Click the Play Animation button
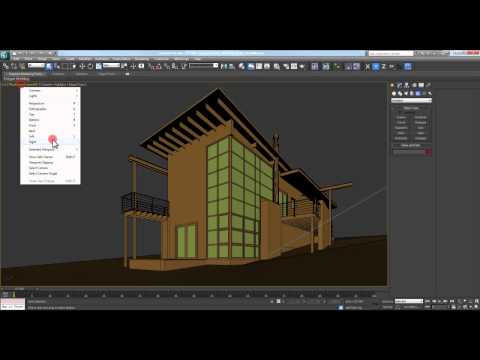The height and width of the screenshot is (360, 480). pyautogui.click(x=439, y=301)
